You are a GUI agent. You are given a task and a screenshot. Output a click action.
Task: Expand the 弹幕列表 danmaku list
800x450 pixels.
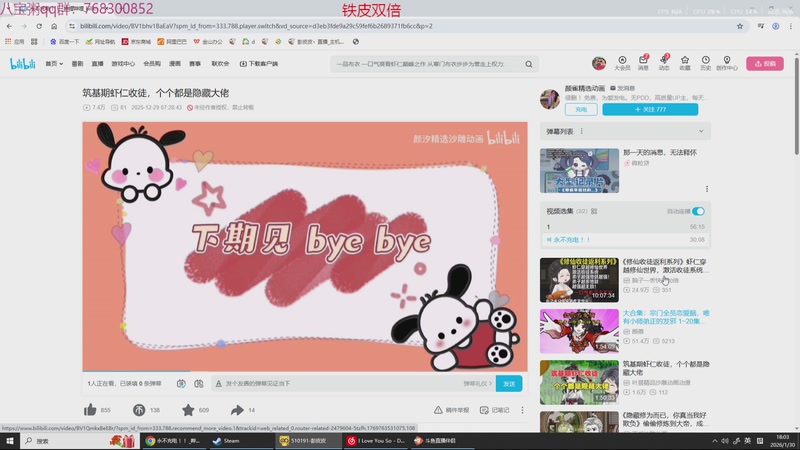701,132
